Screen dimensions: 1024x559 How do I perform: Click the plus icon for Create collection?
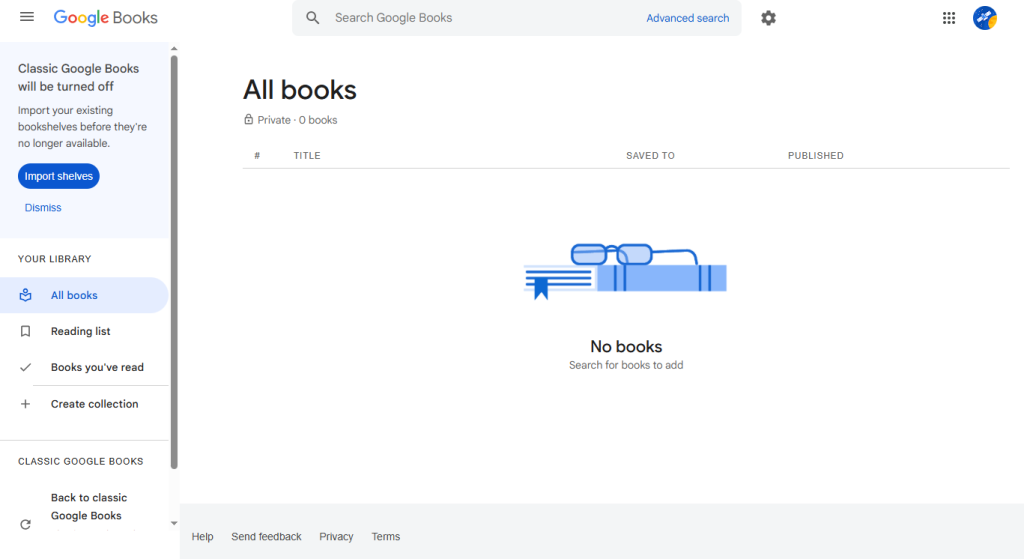(25, 404)
